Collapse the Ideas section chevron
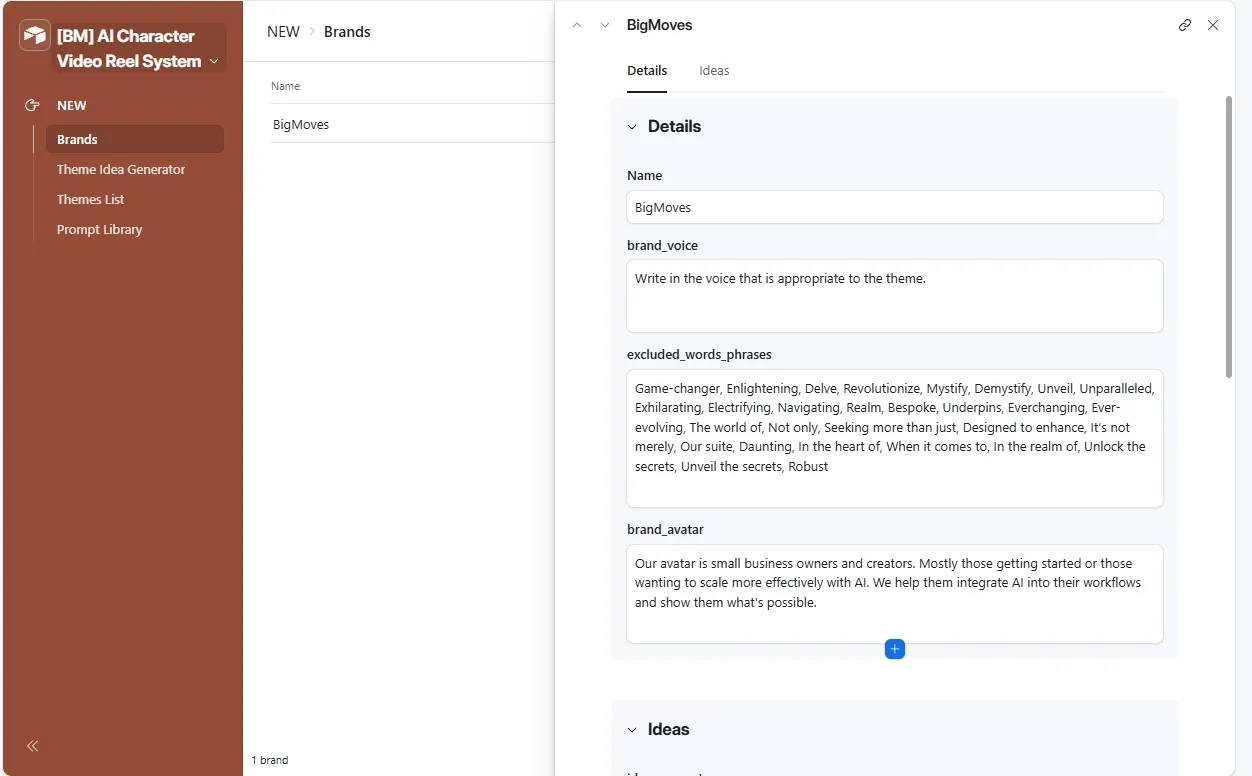The height and width of the screenshot is (776, 1252). point(632,730)
